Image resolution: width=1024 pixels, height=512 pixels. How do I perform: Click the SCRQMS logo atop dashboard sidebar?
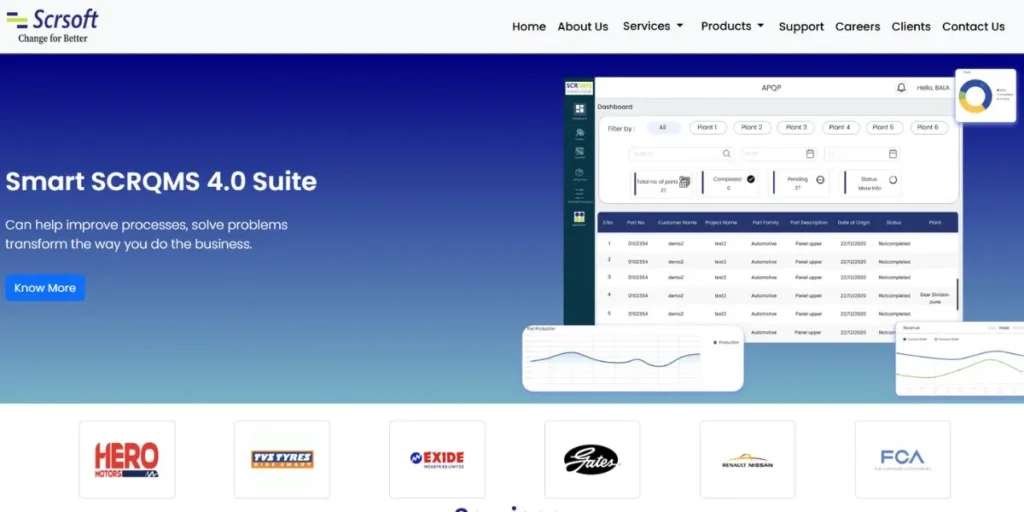[x=579, y=87]
